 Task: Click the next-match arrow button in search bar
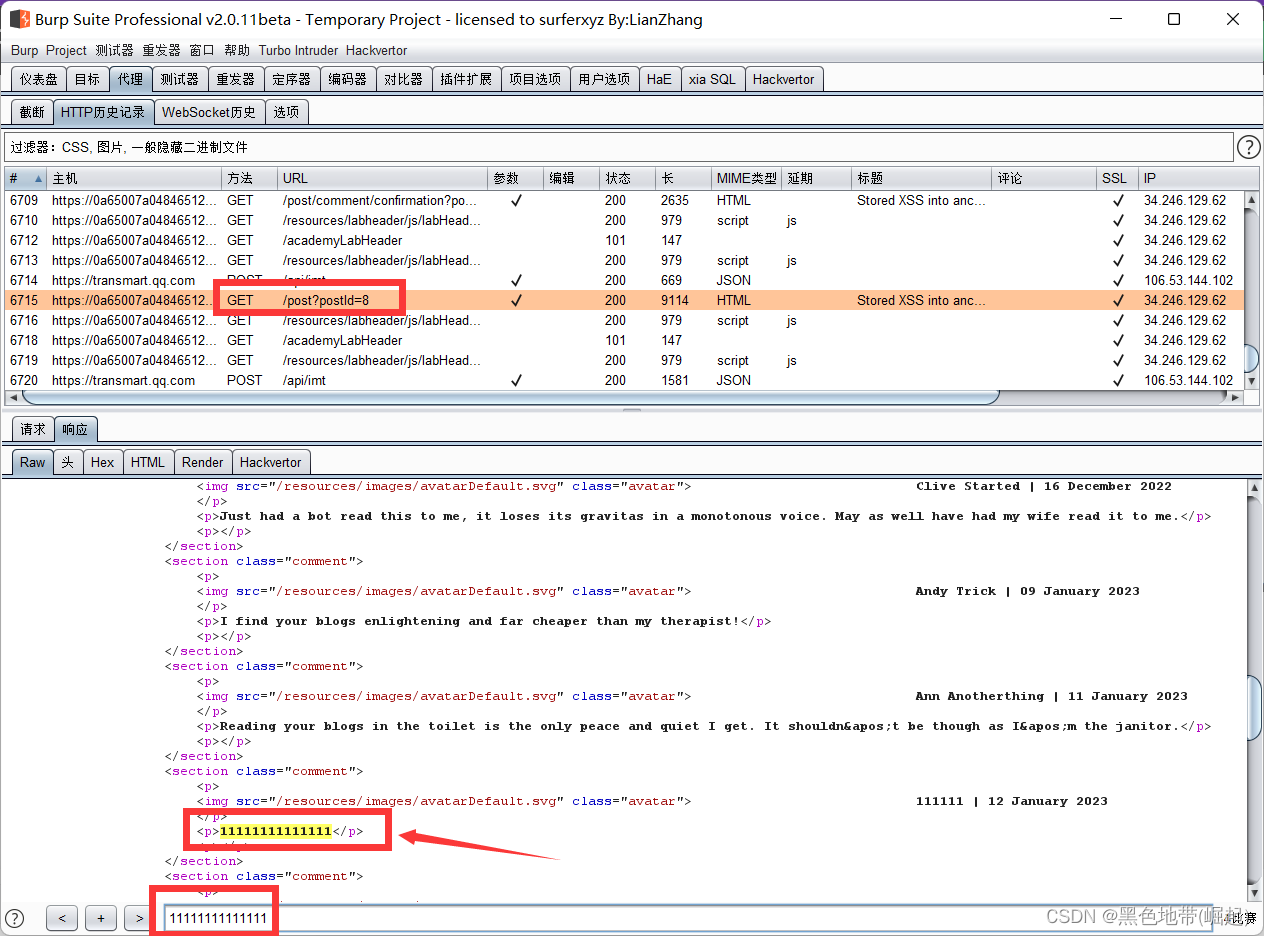[x=138, y=918]
